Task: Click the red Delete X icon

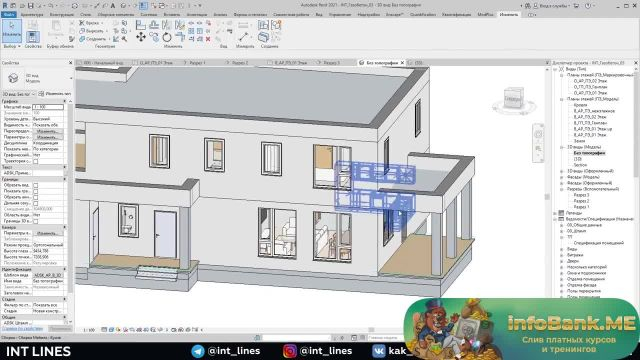Action: click(x=208, y=39)
